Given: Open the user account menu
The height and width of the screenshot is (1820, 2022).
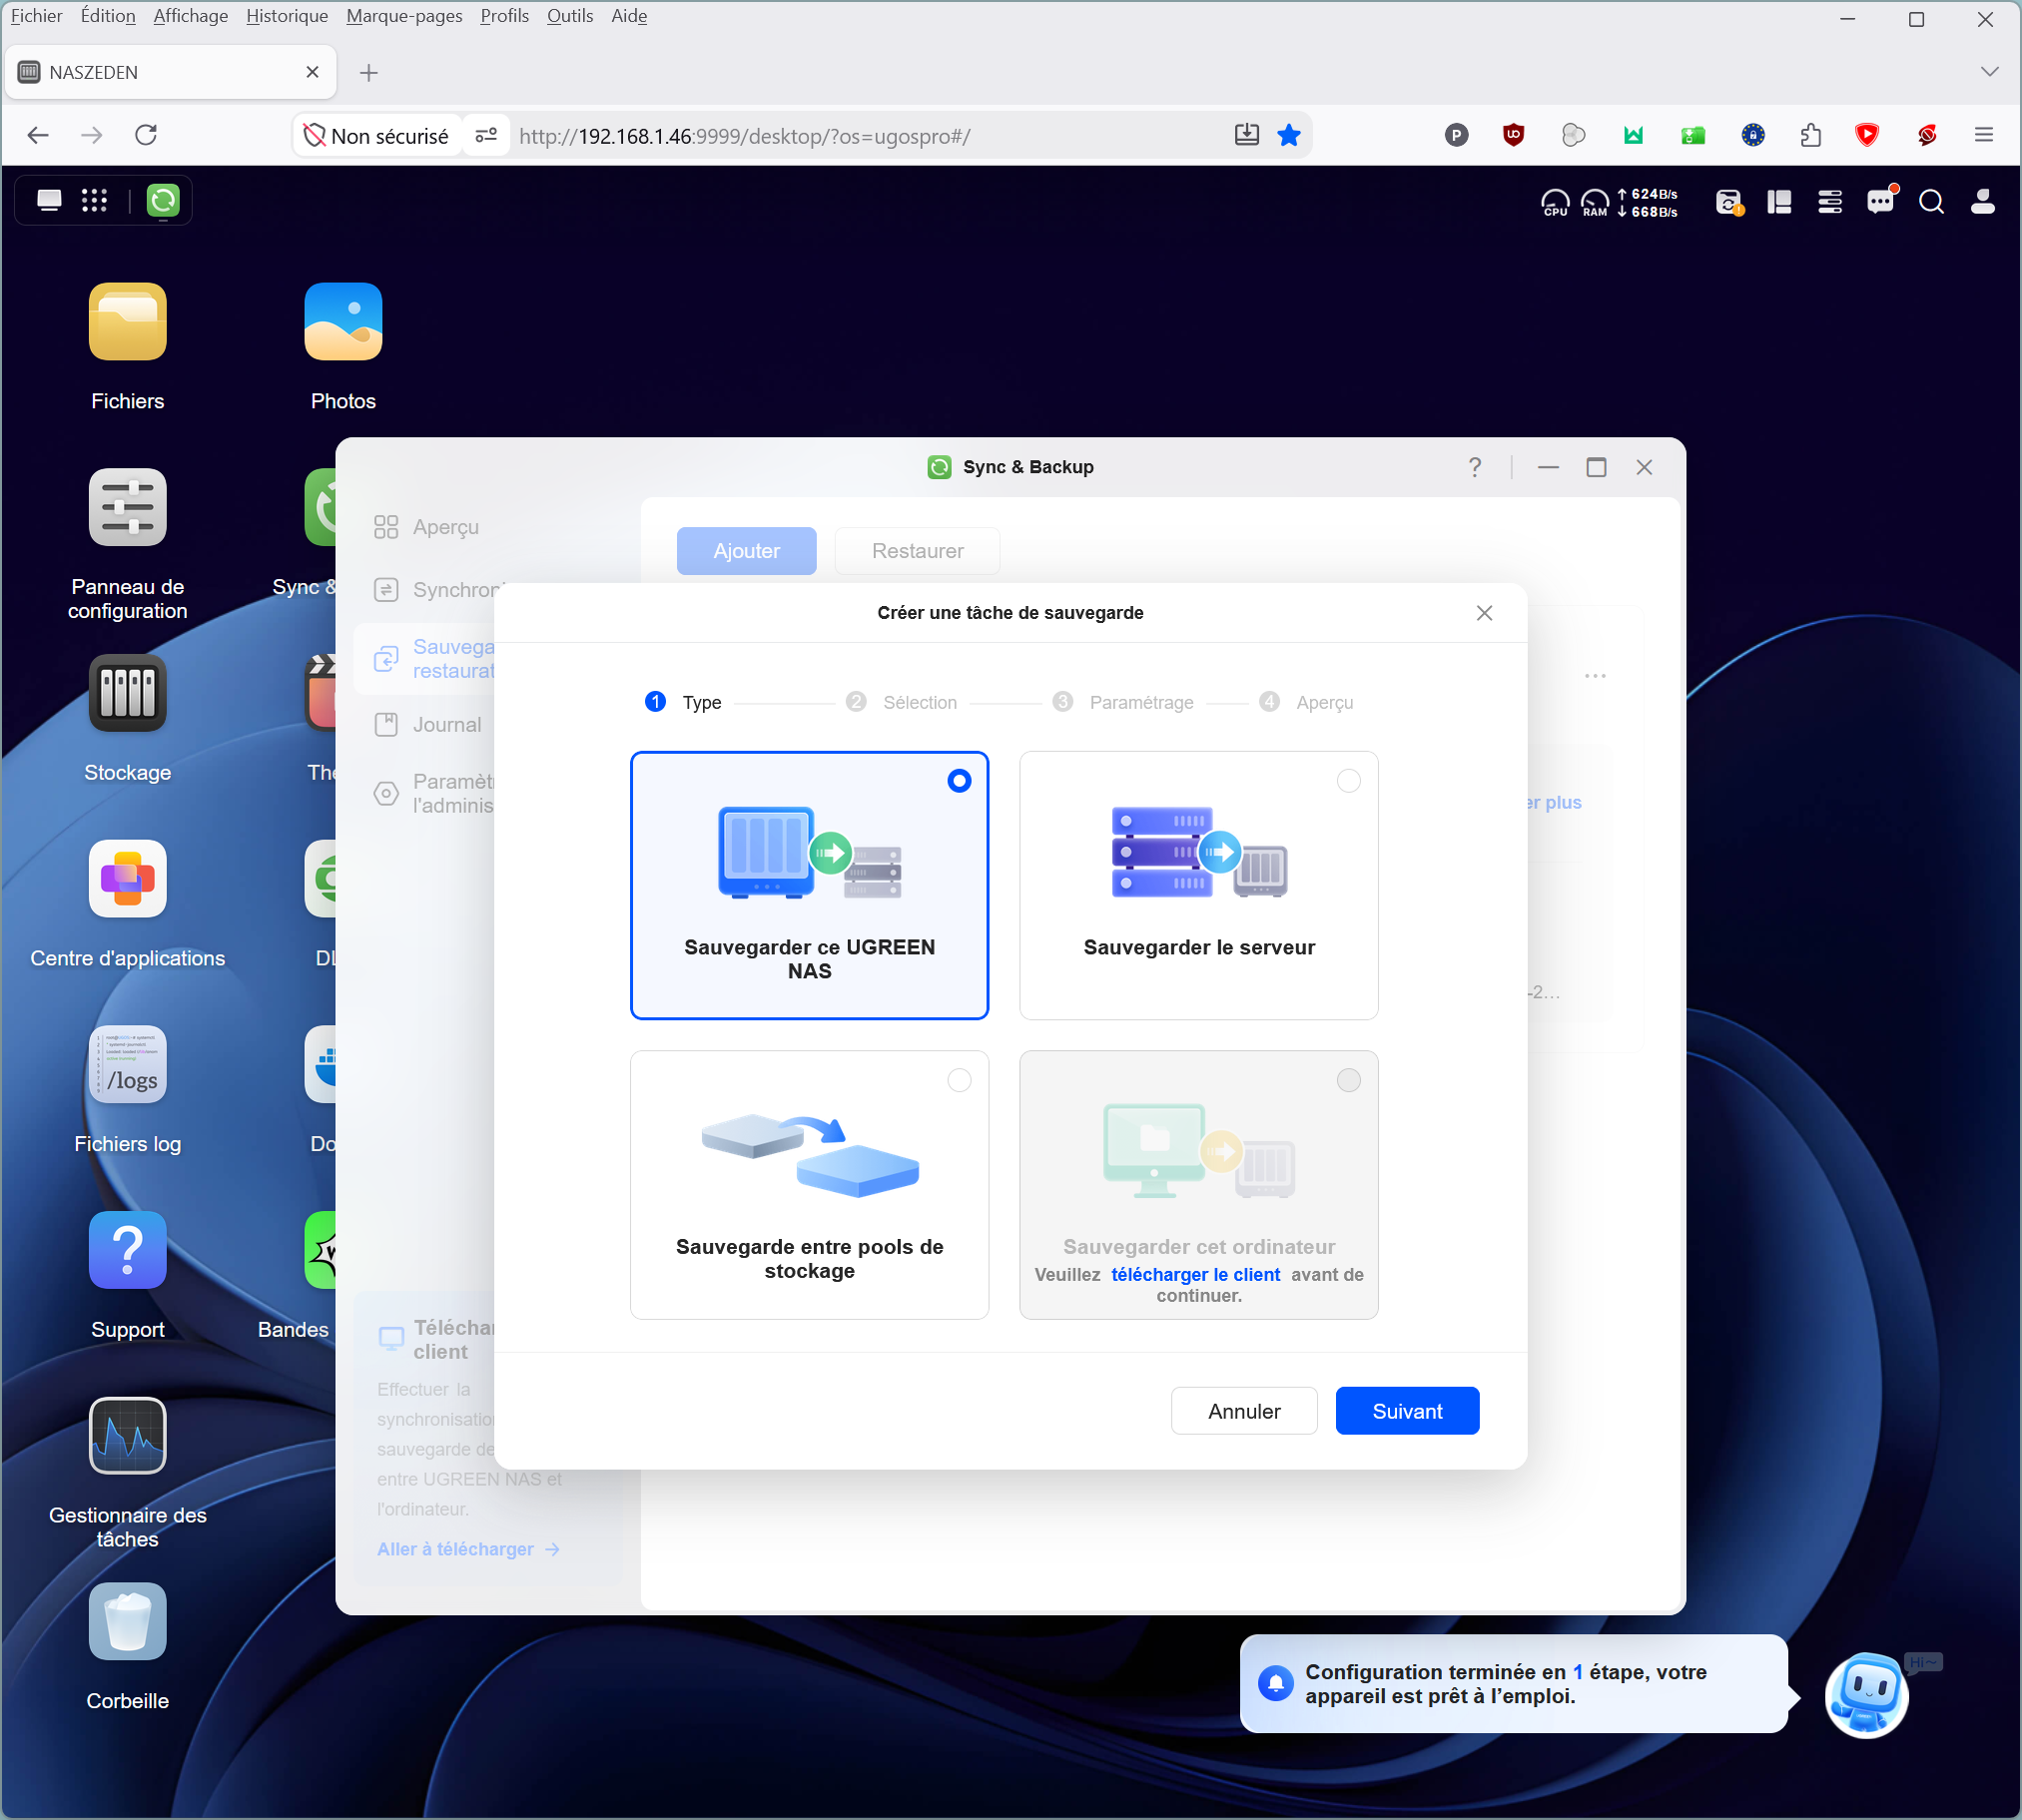Looking at the screenshot, I should pyautogui.click(x=1983, y=202).
